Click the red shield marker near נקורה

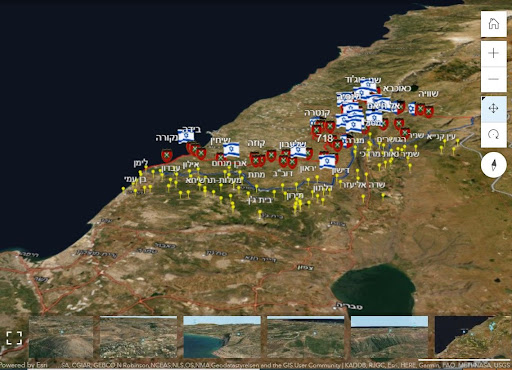tap(167, 155)
